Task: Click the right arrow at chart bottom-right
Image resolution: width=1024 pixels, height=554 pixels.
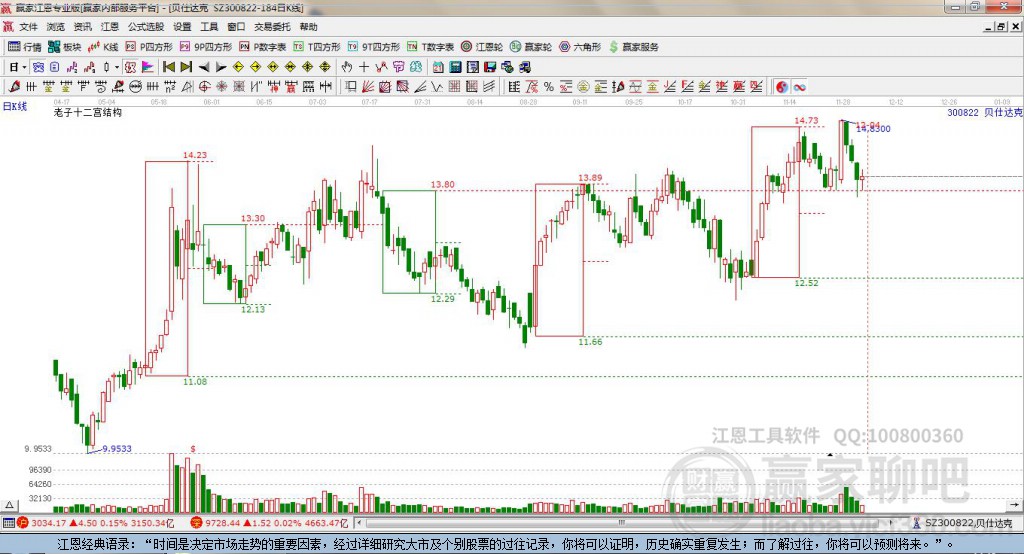Action: 1014,504
